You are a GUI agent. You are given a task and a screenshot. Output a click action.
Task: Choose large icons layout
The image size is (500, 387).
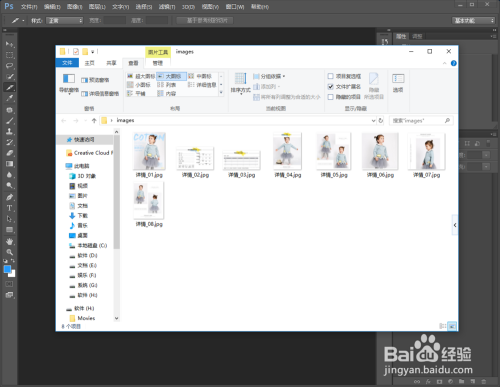(171, 76)
